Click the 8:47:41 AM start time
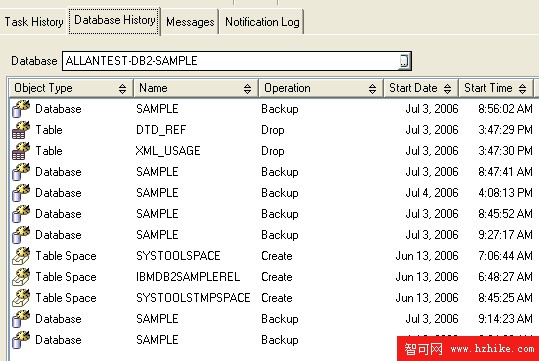539x361 pixels. 505,172
